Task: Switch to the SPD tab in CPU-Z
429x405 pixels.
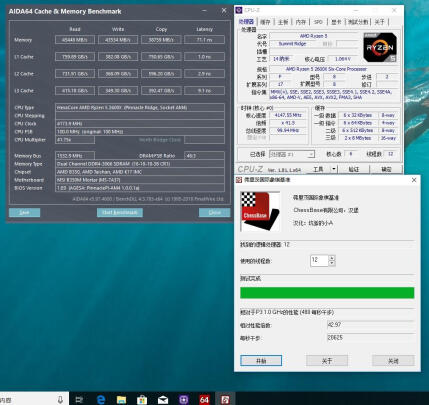Action: click(318, 22)
